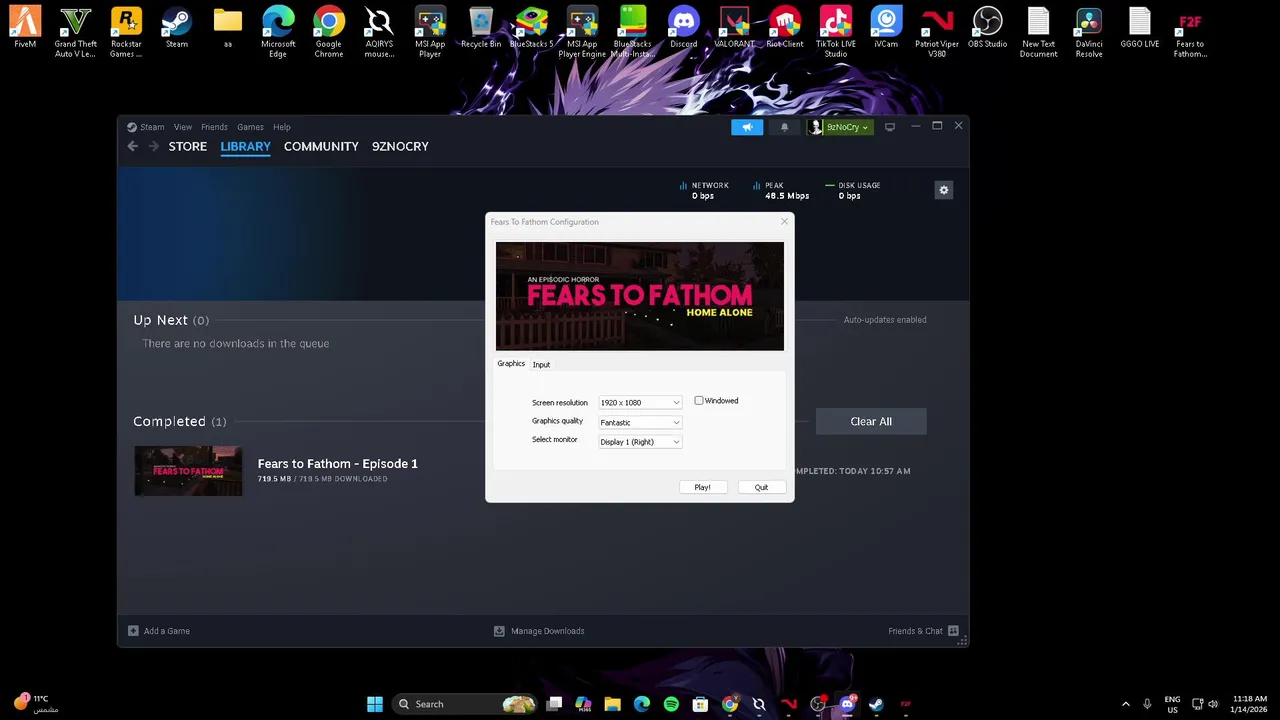Click the Big Picture mode monitor icon

pos(890,127)
